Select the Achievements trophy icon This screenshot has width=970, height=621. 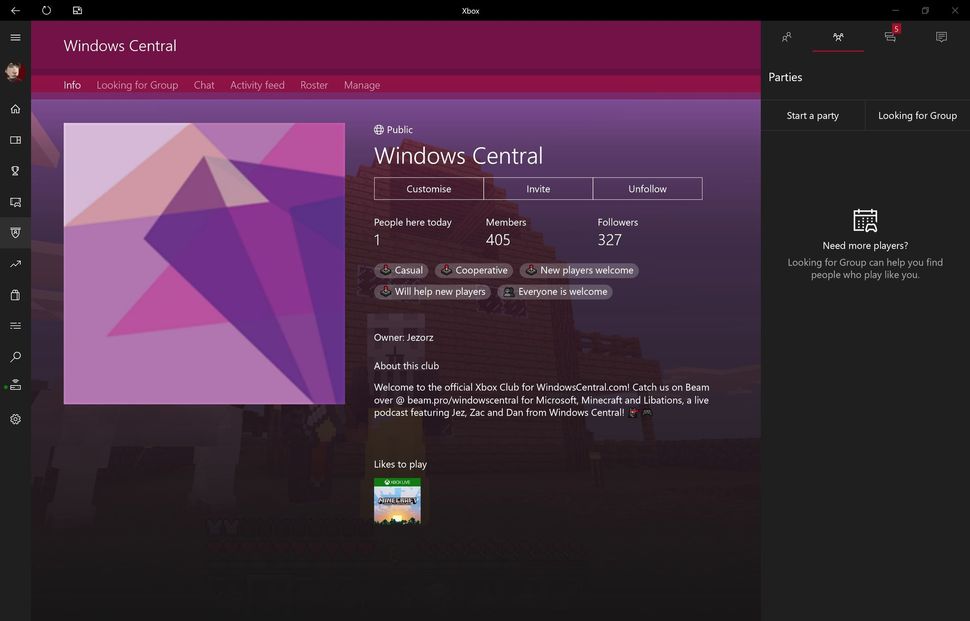click(14, 171)
